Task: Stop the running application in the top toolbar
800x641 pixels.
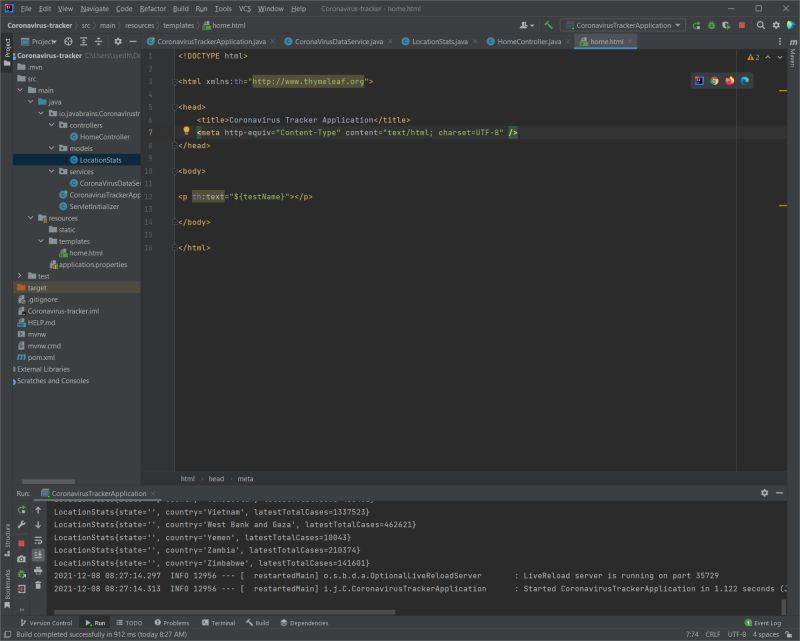Action: pyautogui.click(x=741, y=25)
